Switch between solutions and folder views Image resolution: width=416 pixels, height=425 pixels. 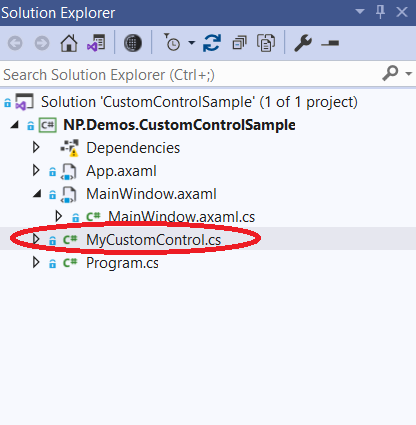(x=96, y=43)
